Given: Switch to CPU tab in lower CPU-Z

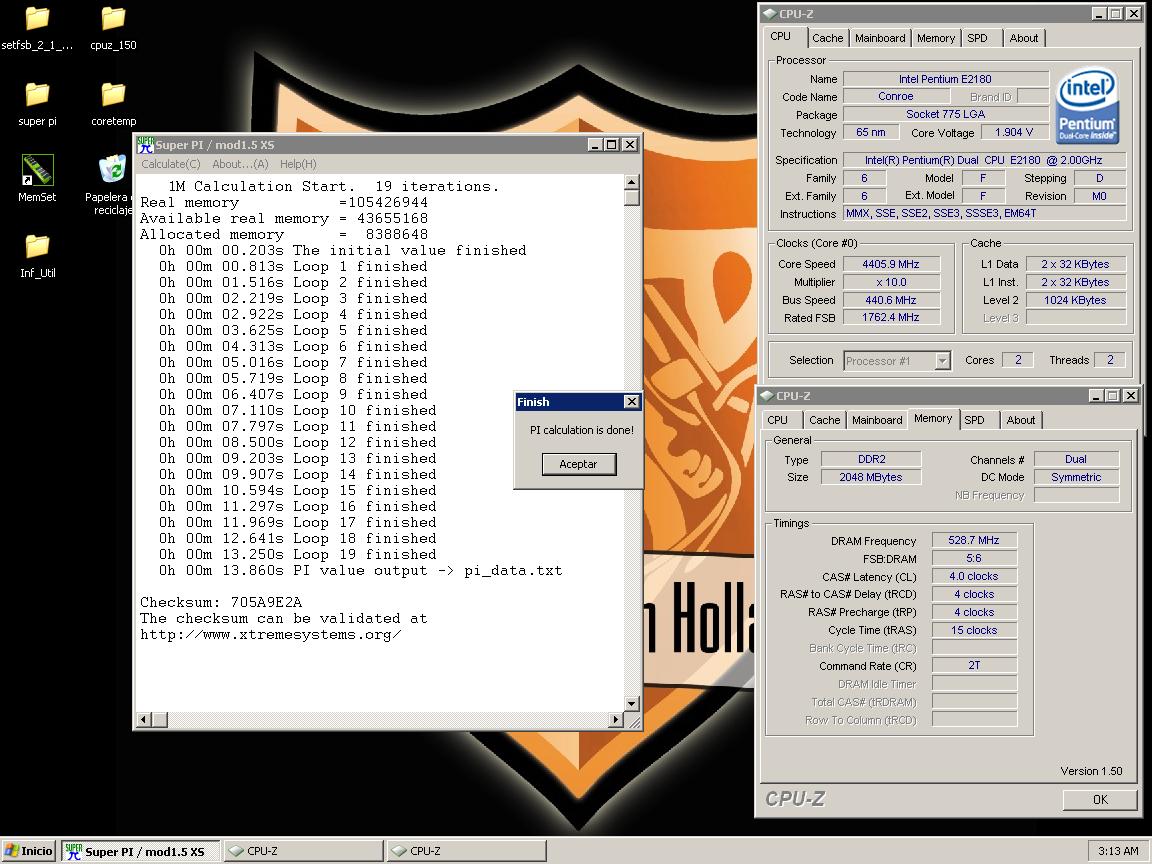Looking at the screenshot, I should click(777, 420).
